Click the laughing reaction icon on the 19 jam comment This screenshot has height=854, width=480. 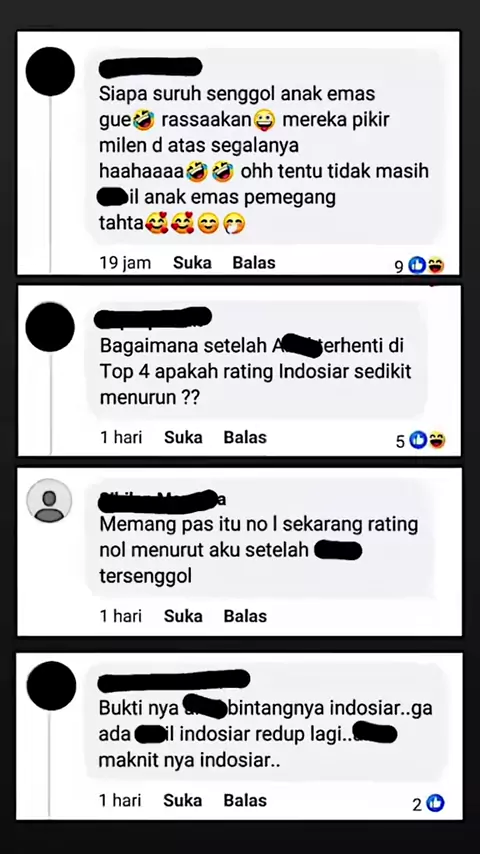click(x=435, y=266)
